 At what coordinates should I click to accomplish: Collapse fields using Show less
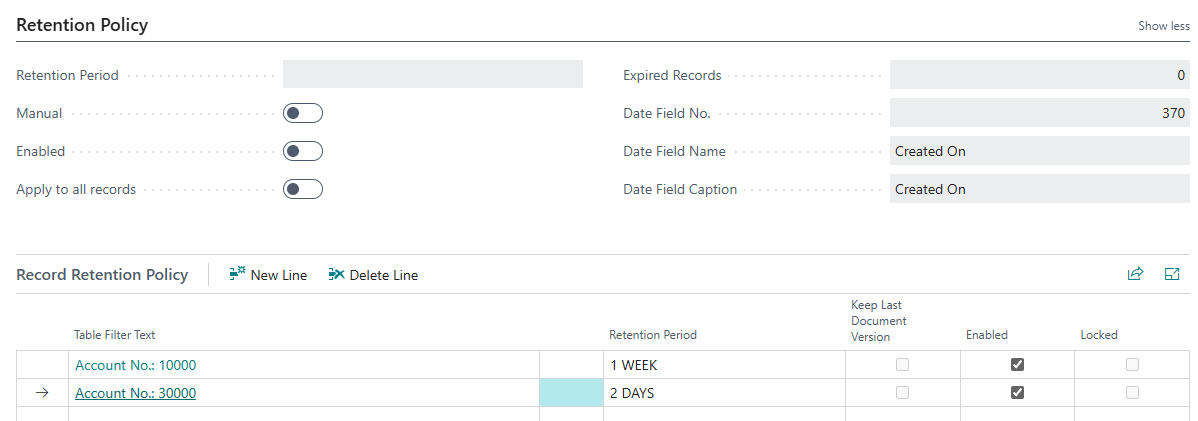1163,26
